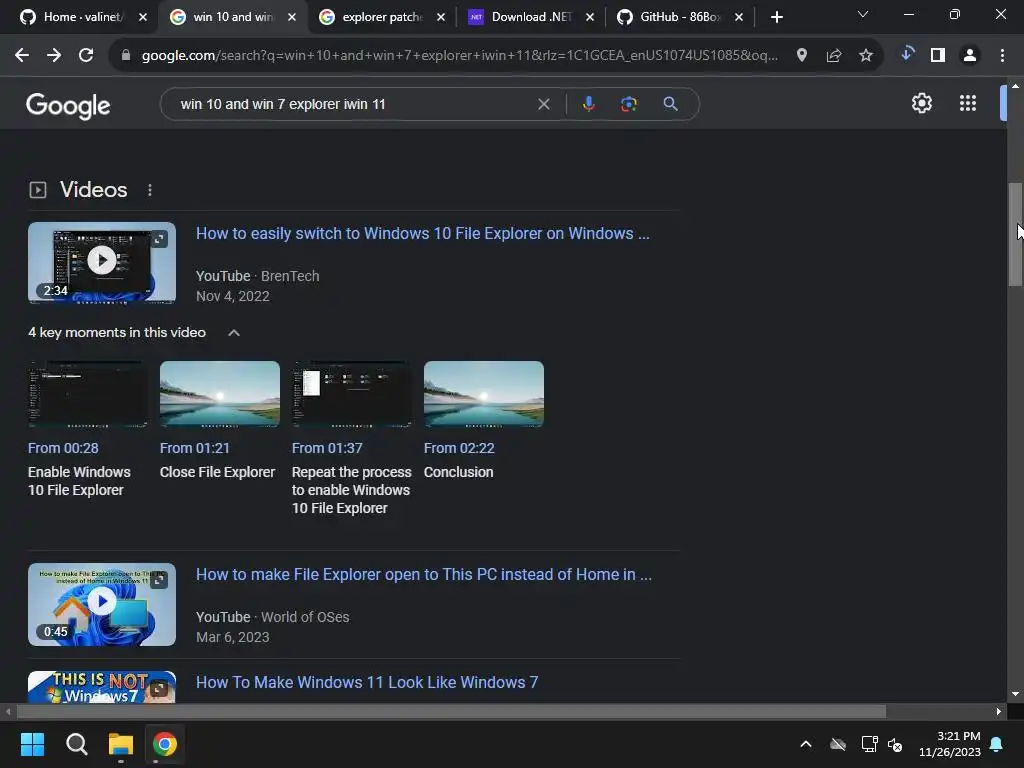
Task: Open the 'Enable Windows 10 File Explorer' moment thumbnail
Action: [88, 394]
